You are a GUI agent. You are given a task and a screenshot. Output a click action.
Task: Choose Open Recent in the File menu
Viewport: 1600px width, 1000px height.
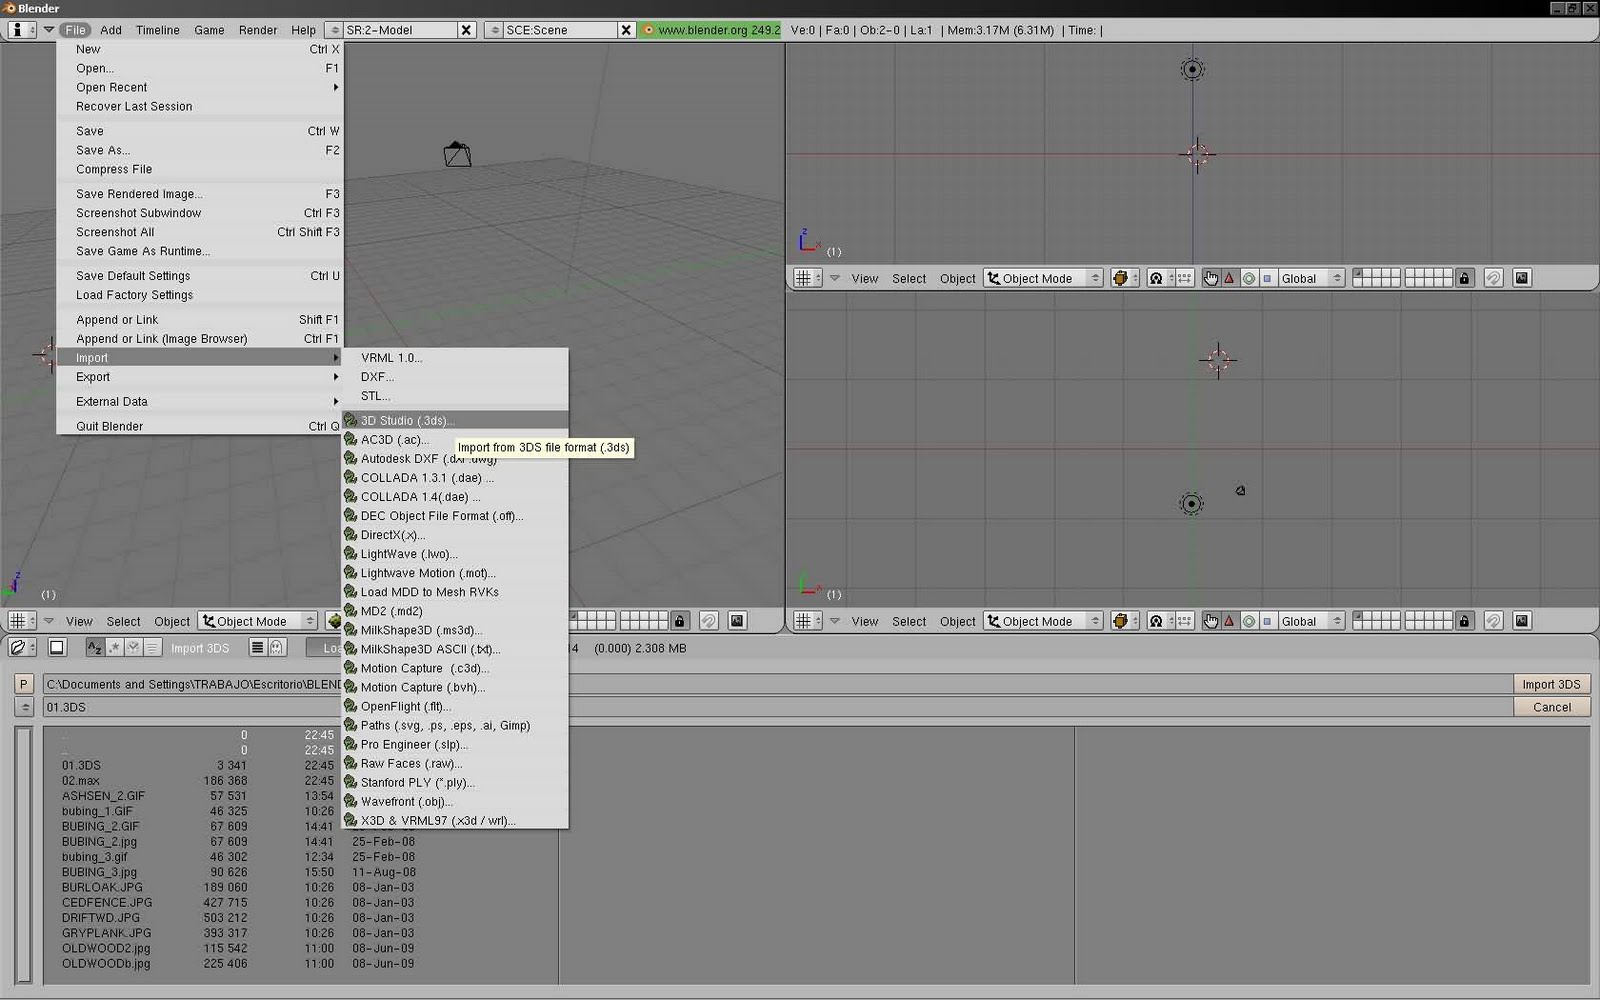[200, 88]
